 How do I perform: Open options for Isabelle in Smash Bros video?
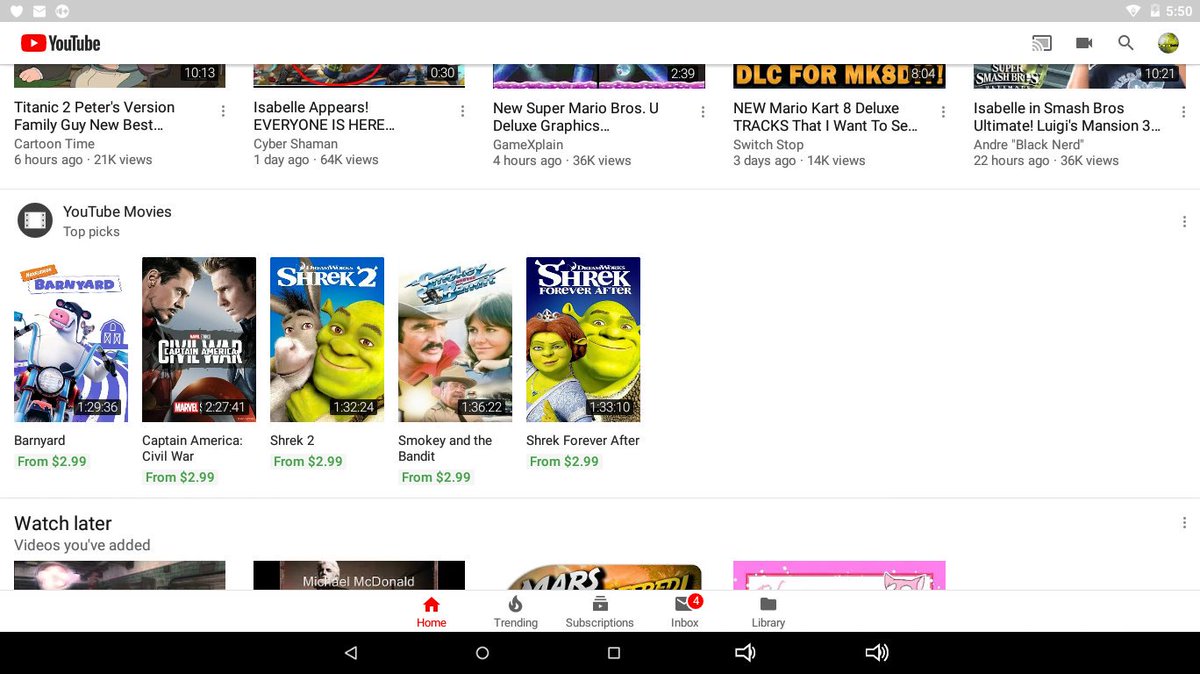pyautogui.click(x=1183, y=111)
